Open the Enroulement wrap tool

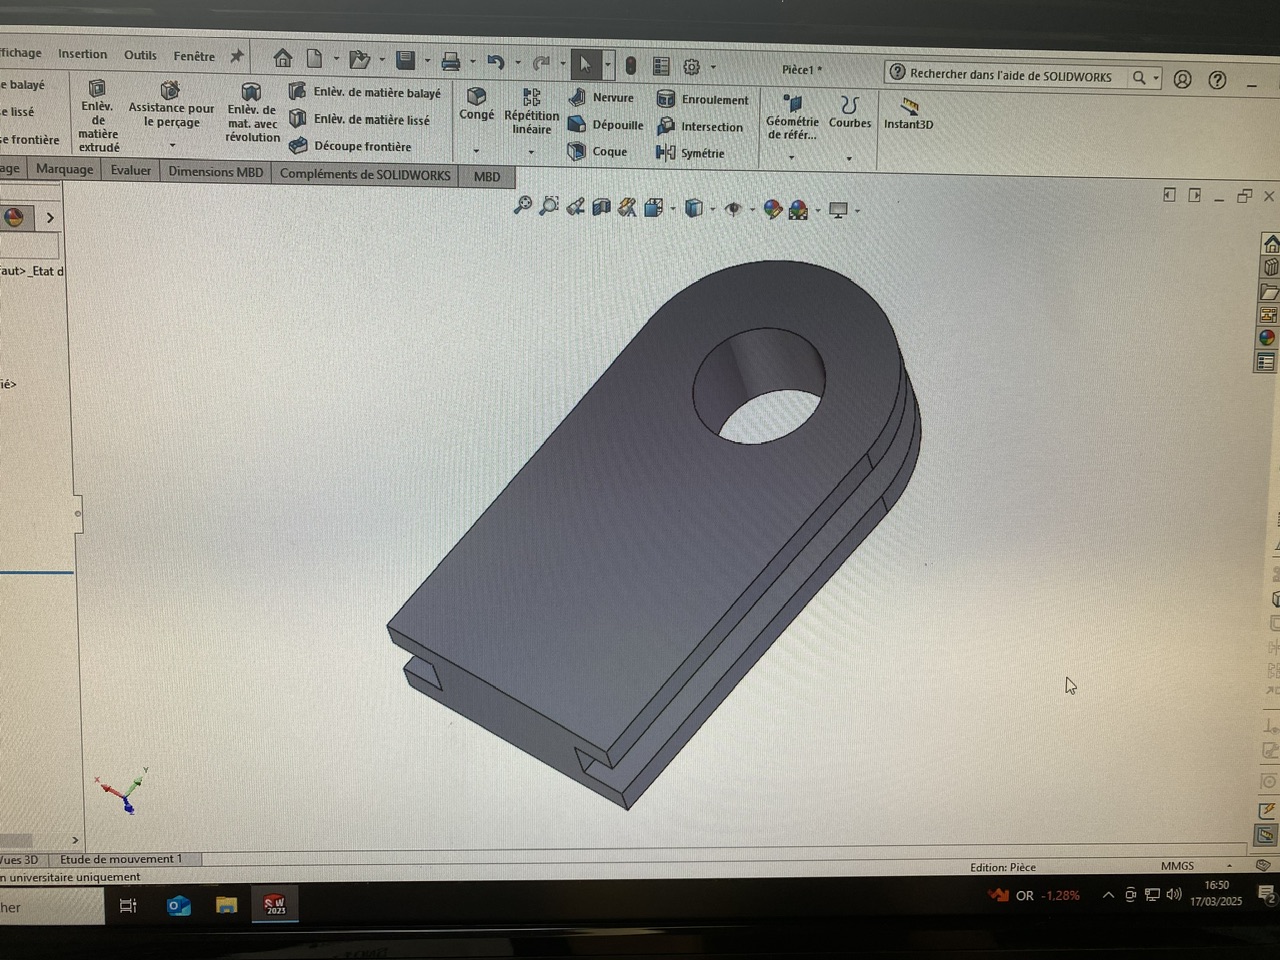[666, 99]
